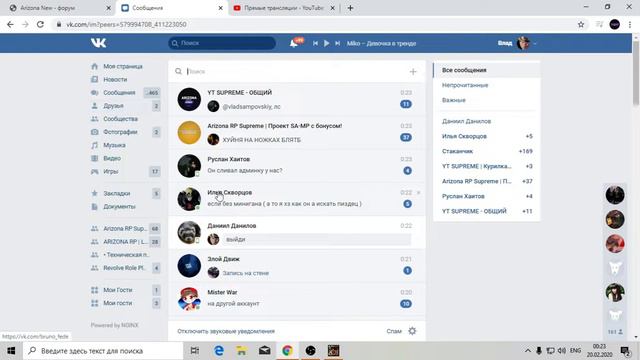Open YT SUPREME | Курилка in right list

point(487,166)
